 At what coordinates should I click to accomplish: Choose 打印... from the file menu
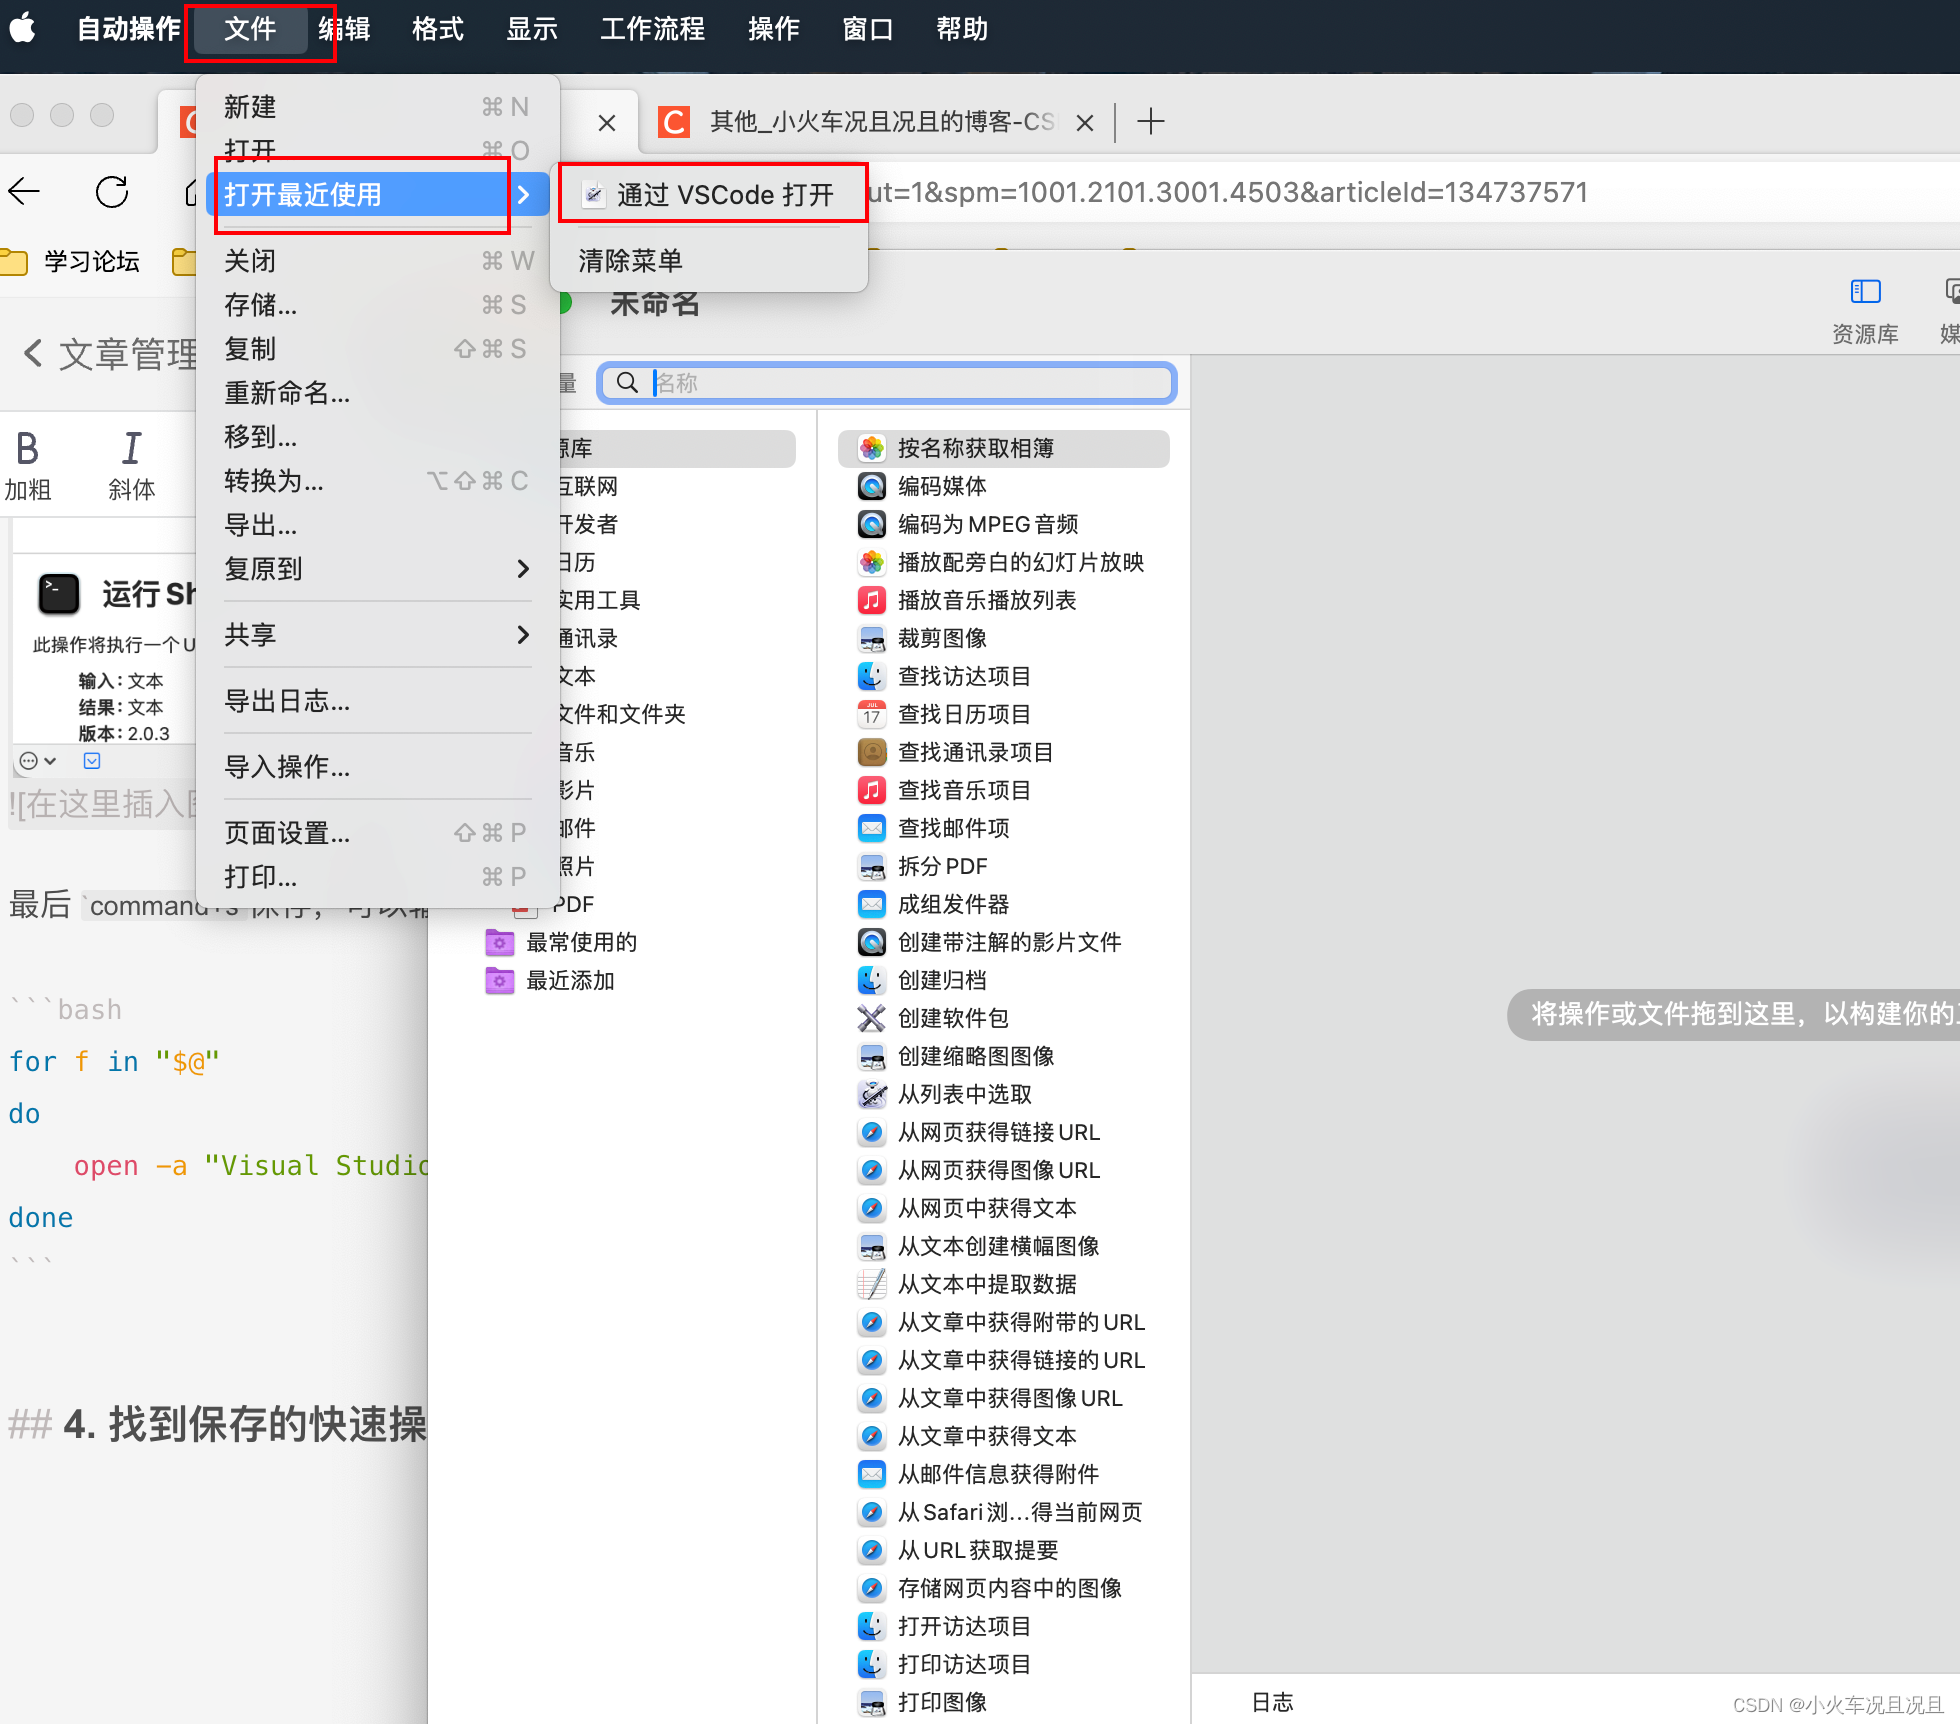378,877
